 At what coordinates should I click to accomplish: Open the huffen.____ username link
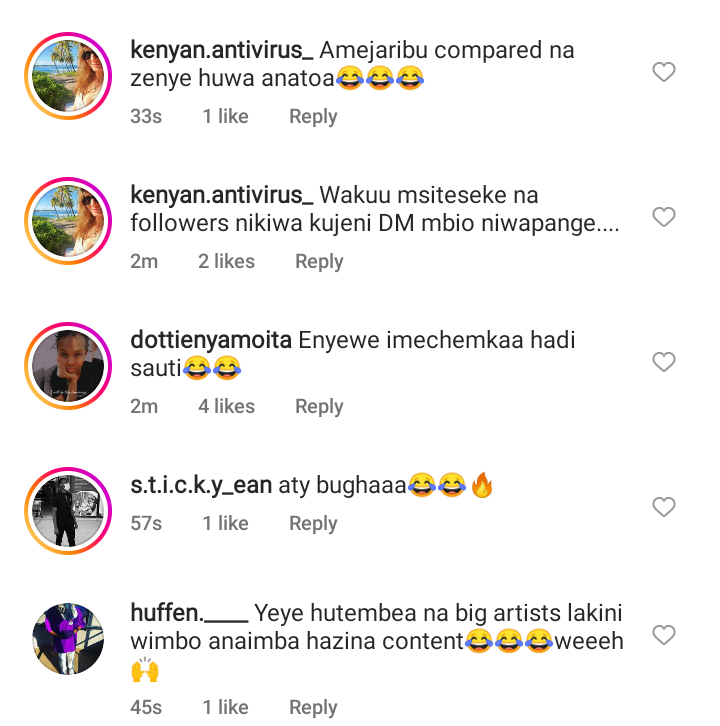click(189, 612)
